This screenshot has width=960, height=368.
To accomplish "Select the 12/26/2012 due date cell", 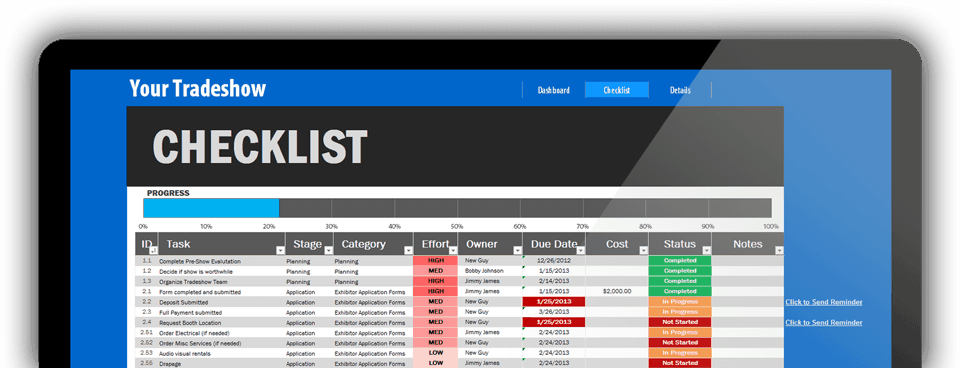I will 553,261.
